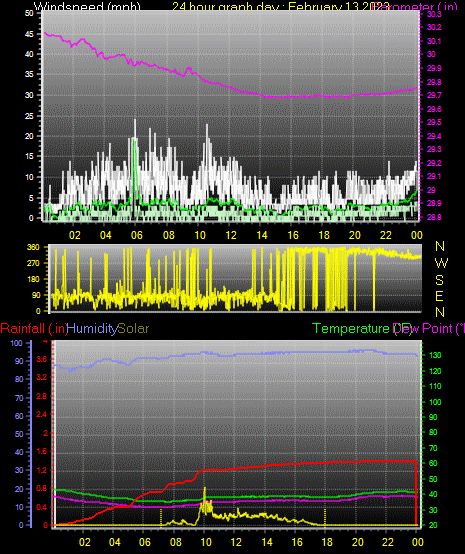
Task: Click green temperature axis value "130"
Action: (x=435, y=355)
